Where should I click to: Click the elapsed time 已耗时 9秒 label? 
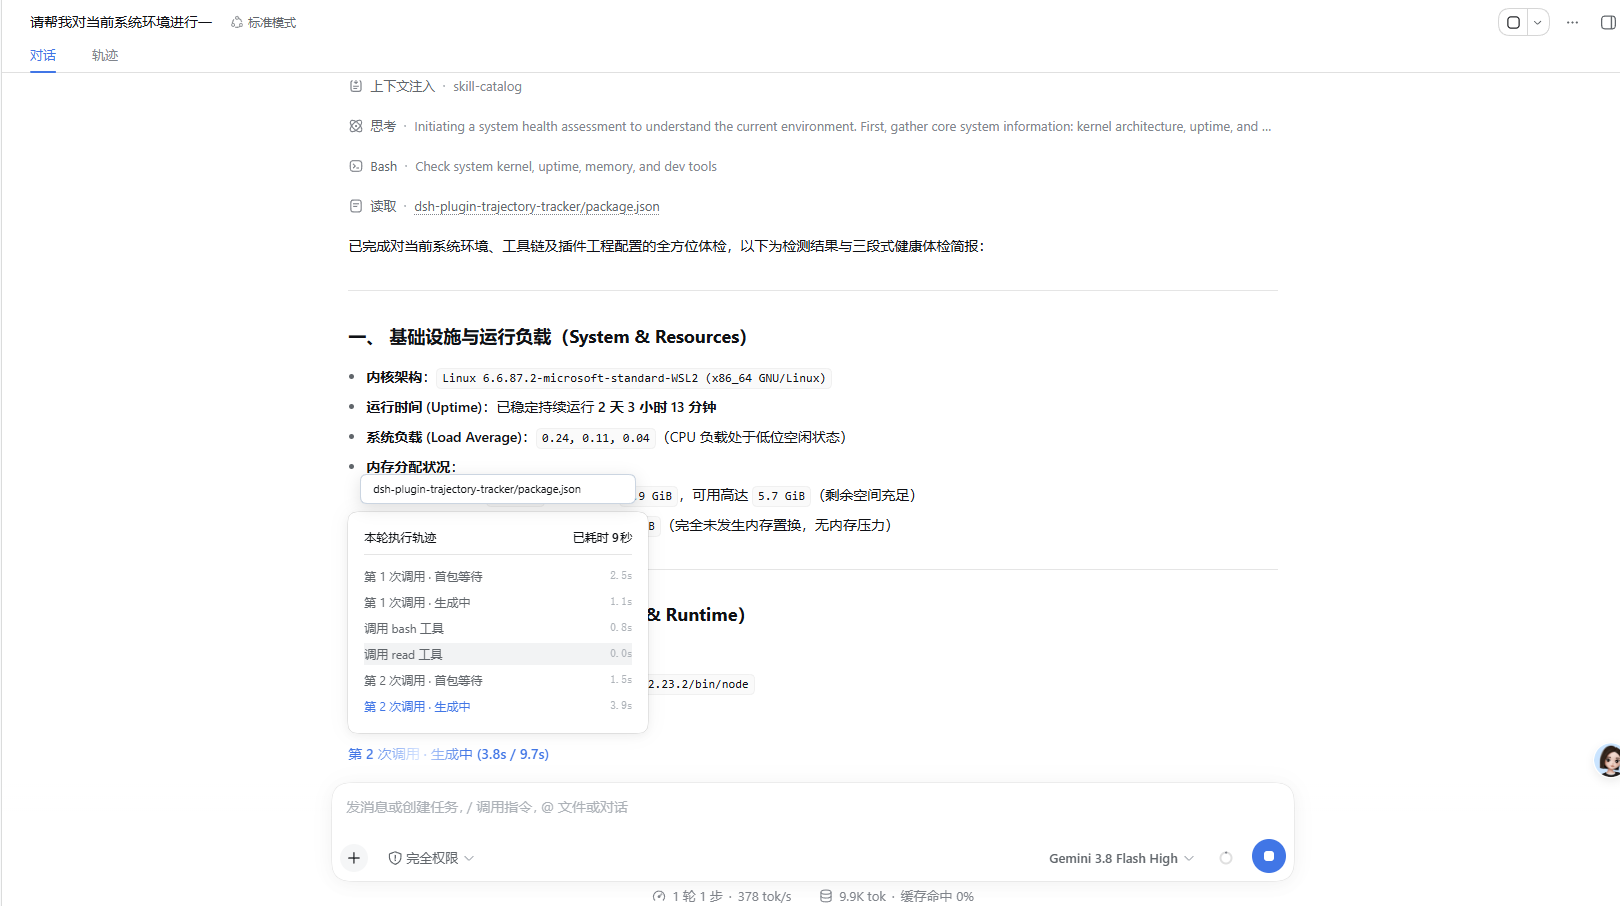pyautogui.click(x=602, y=537)
